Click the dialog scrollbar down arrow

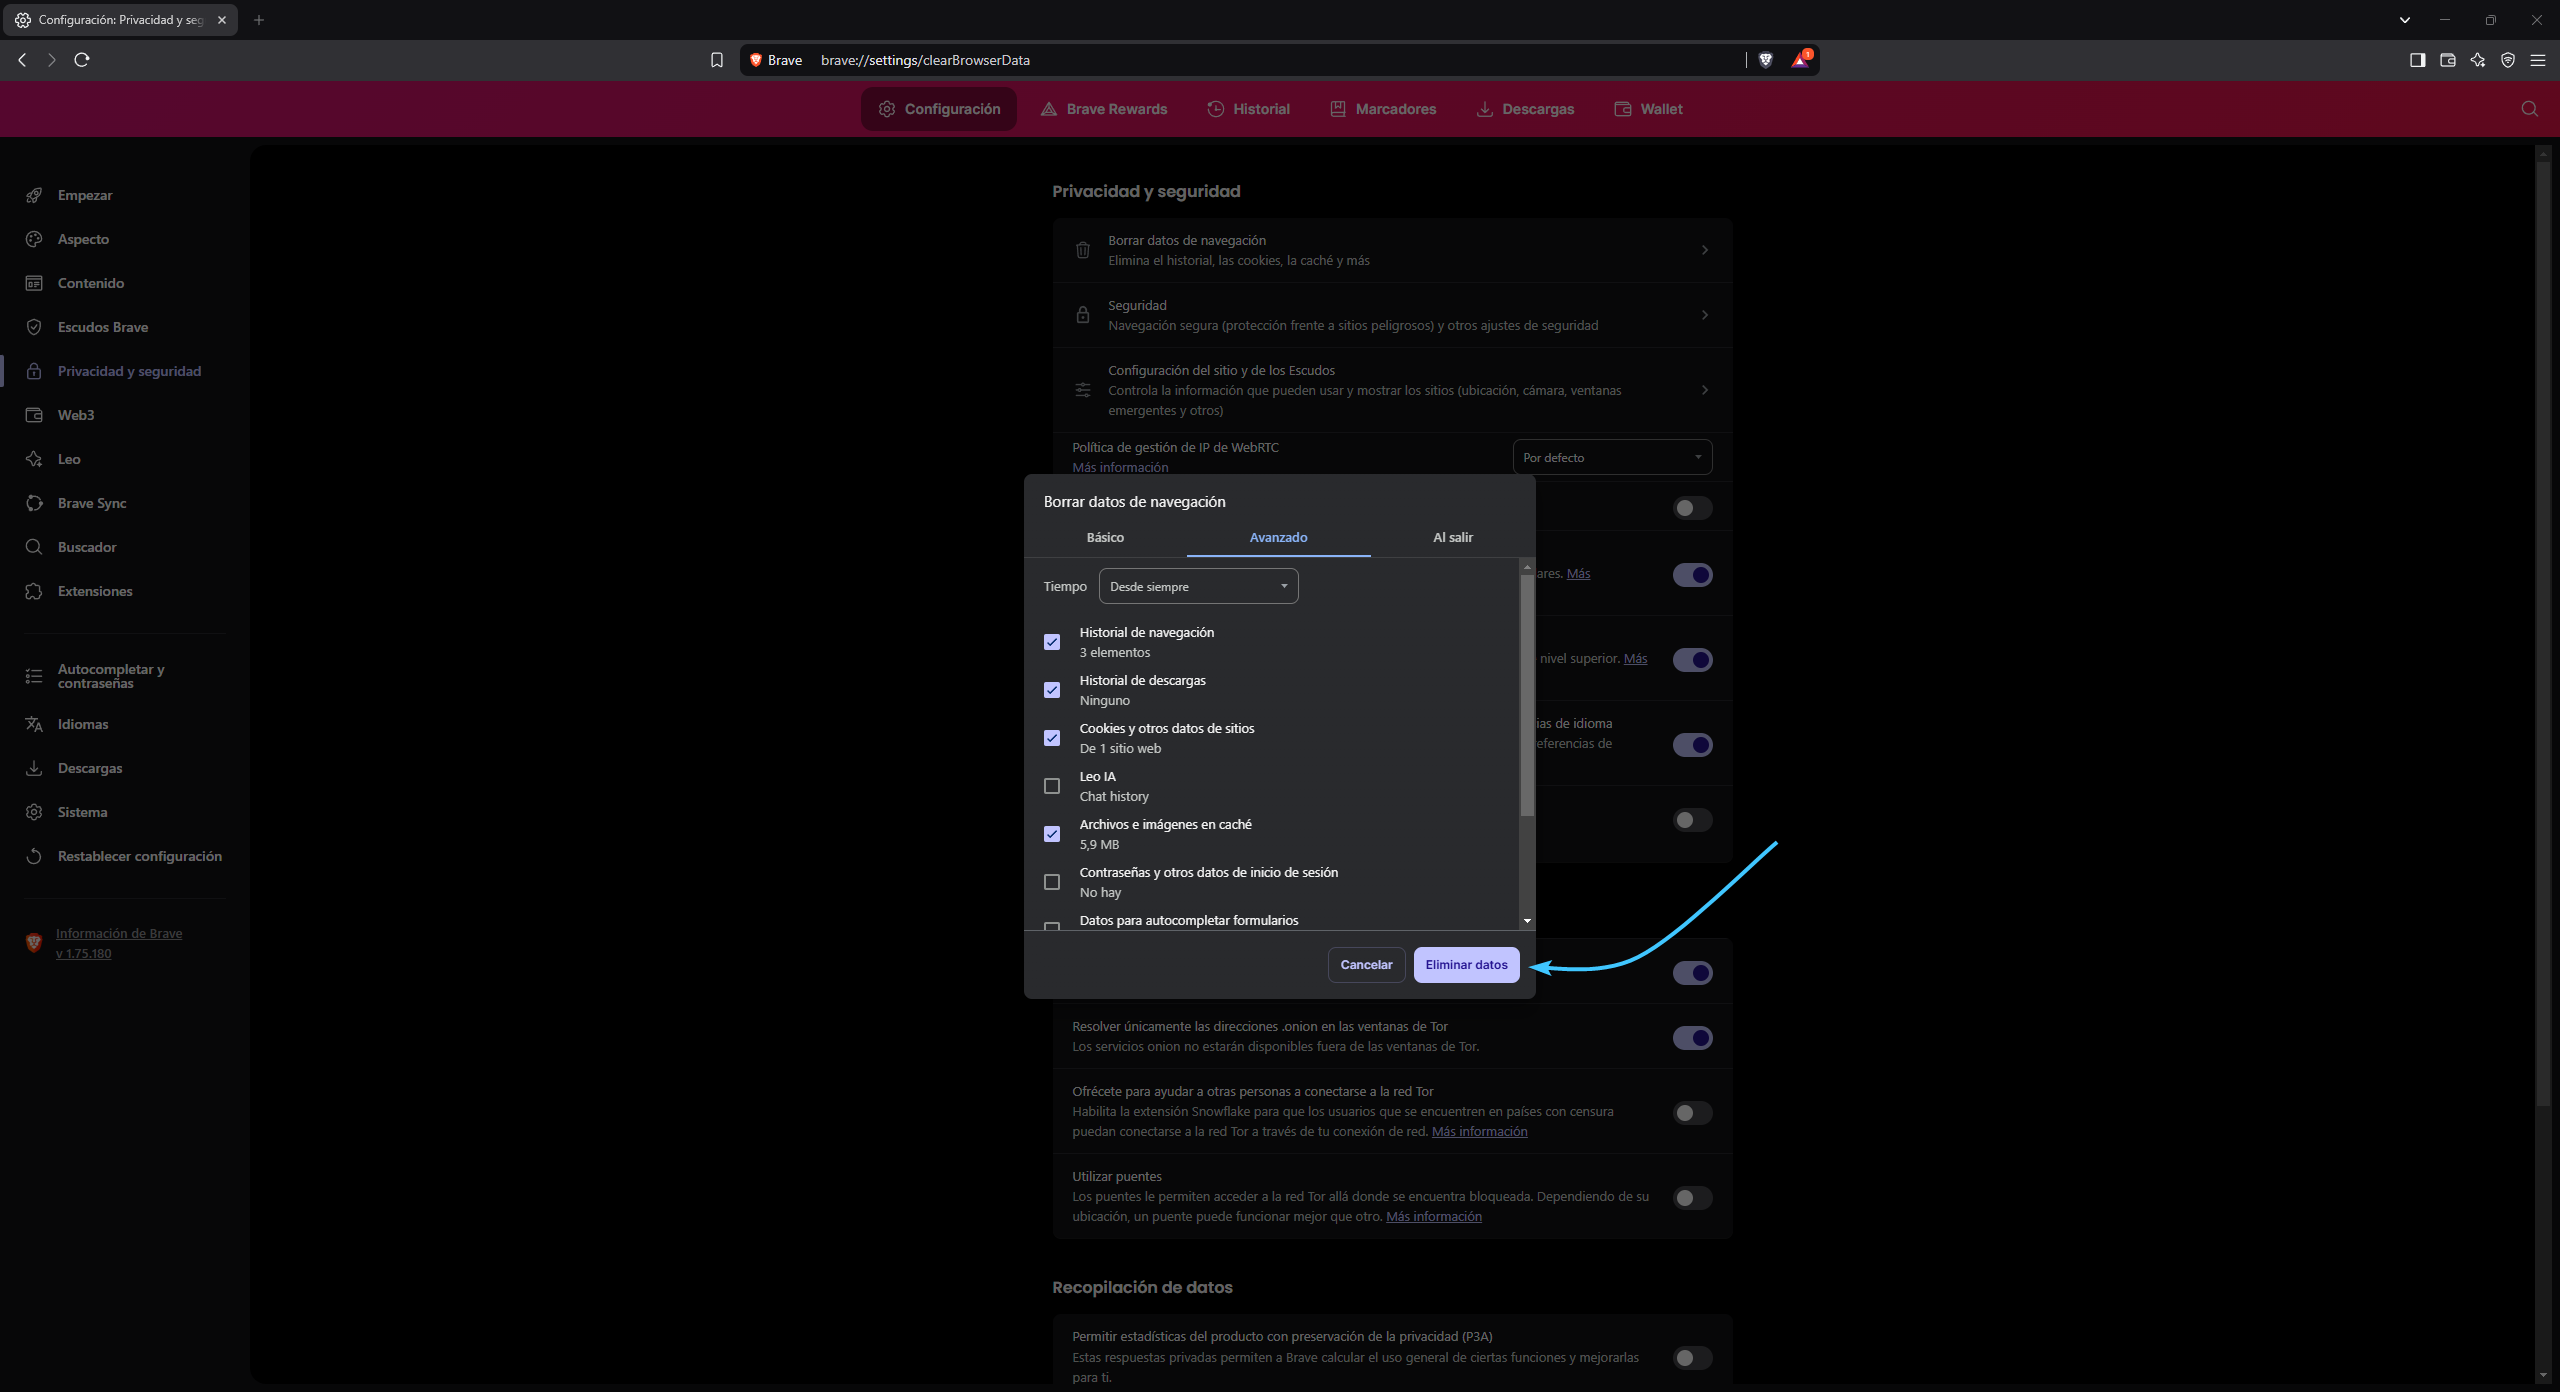click(x=1527, y=921)
